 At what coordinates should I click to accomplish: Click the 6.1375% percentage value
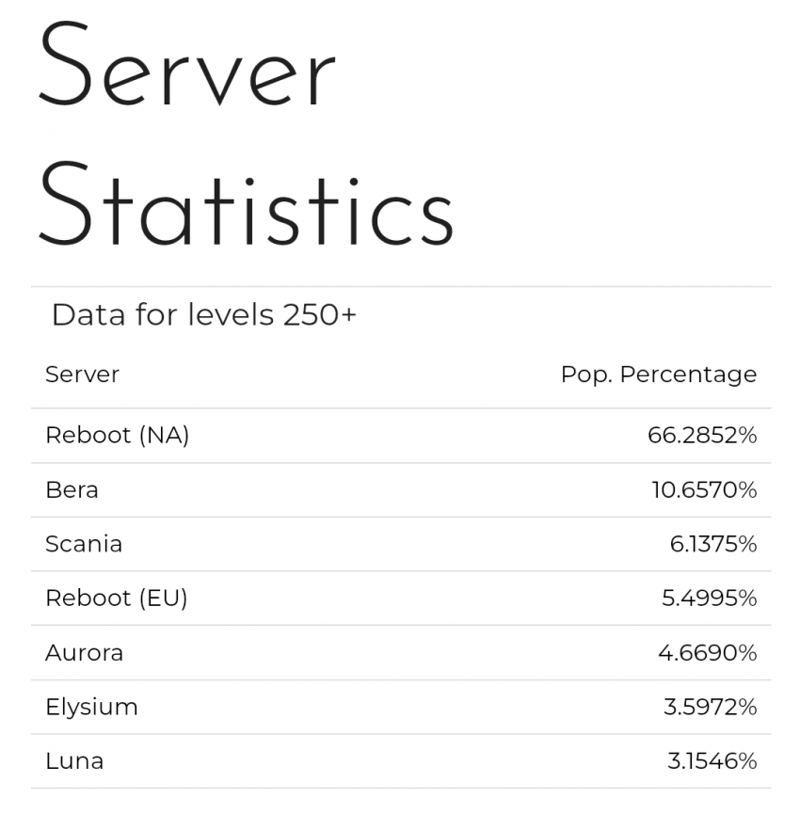(713, 544)
